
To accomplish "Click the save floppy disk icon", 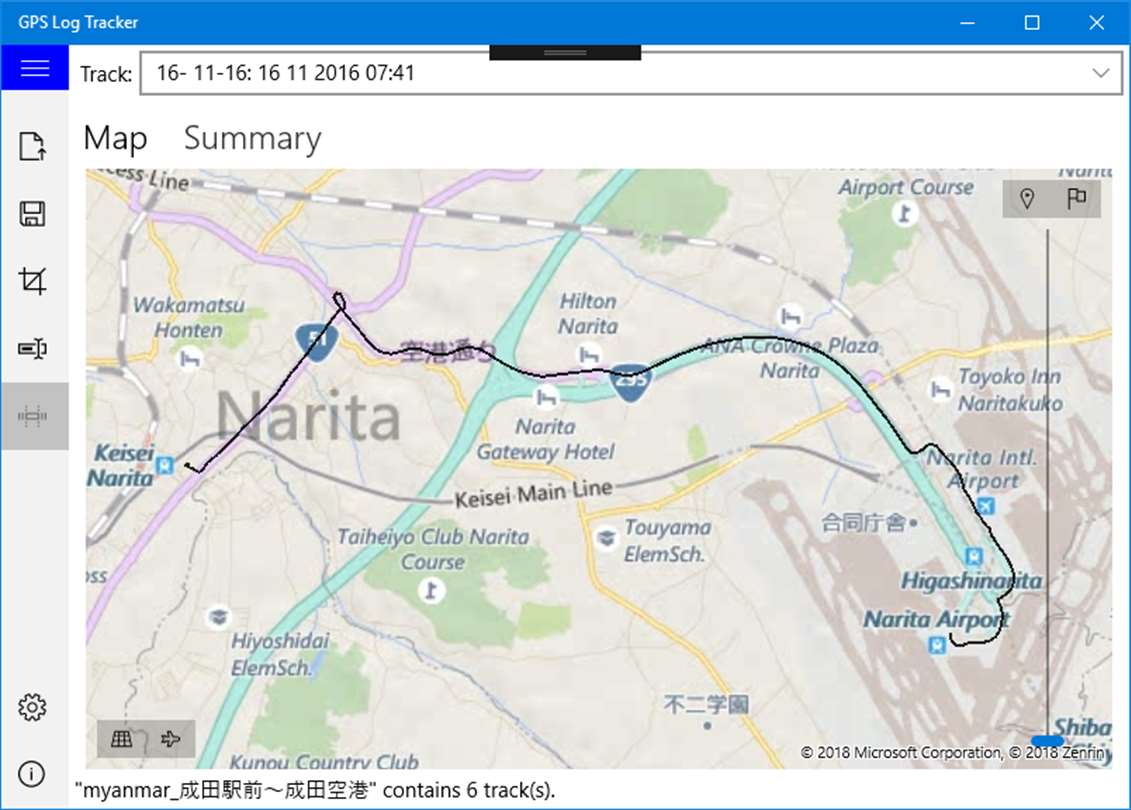I will [32, 213].
